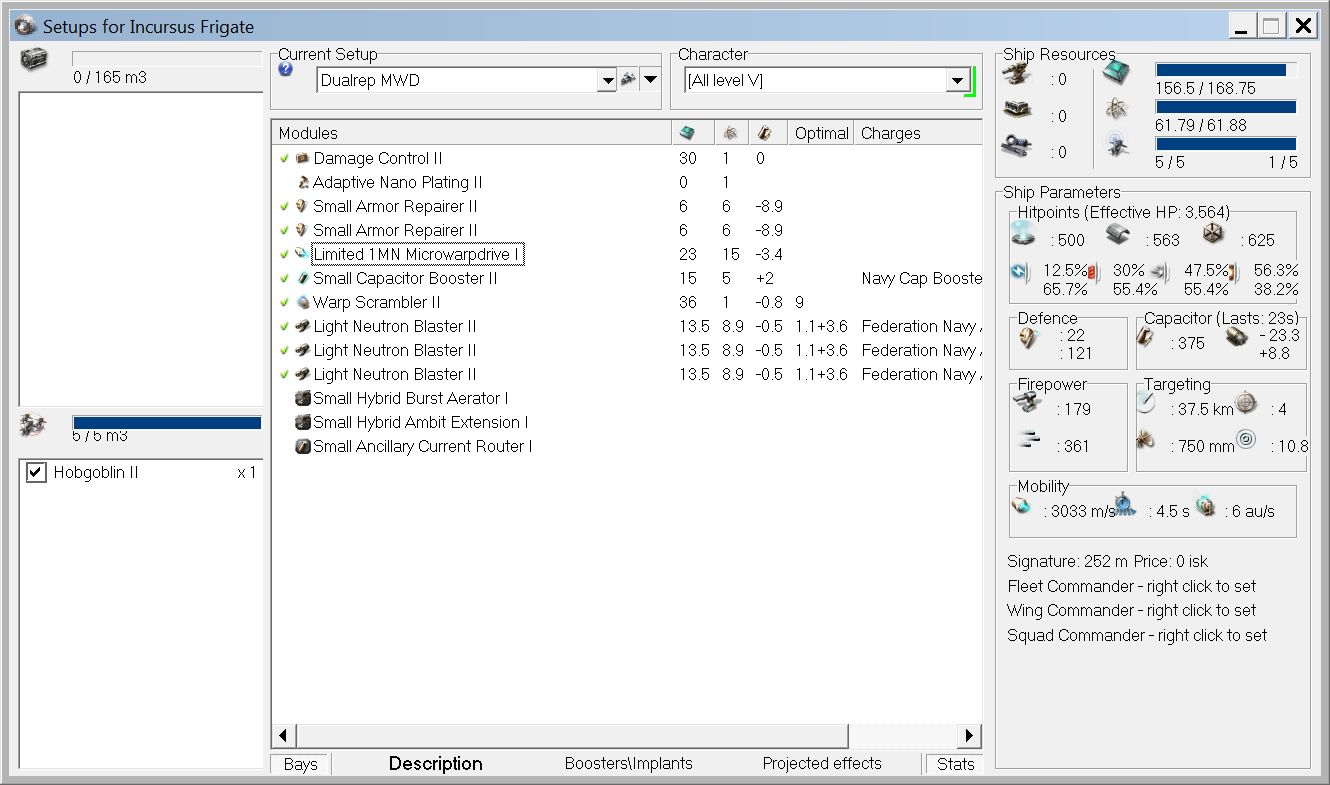The height and width of the screenshot is (785, 1330).
Task: Click the sensor strength icon next to 10.8
Action: (1245, 438)
